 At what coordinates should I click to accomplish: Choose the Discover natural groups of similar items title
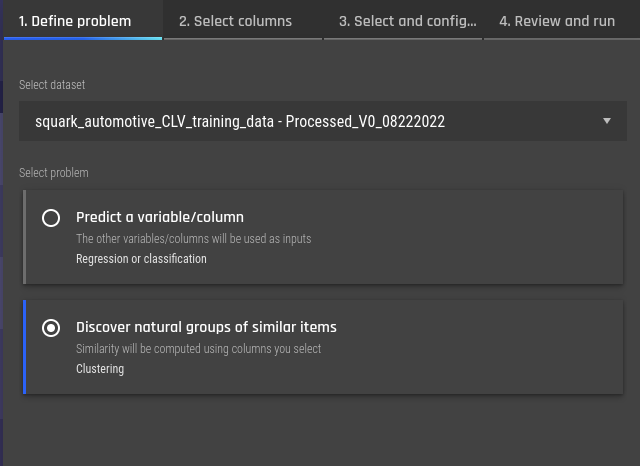206,327
